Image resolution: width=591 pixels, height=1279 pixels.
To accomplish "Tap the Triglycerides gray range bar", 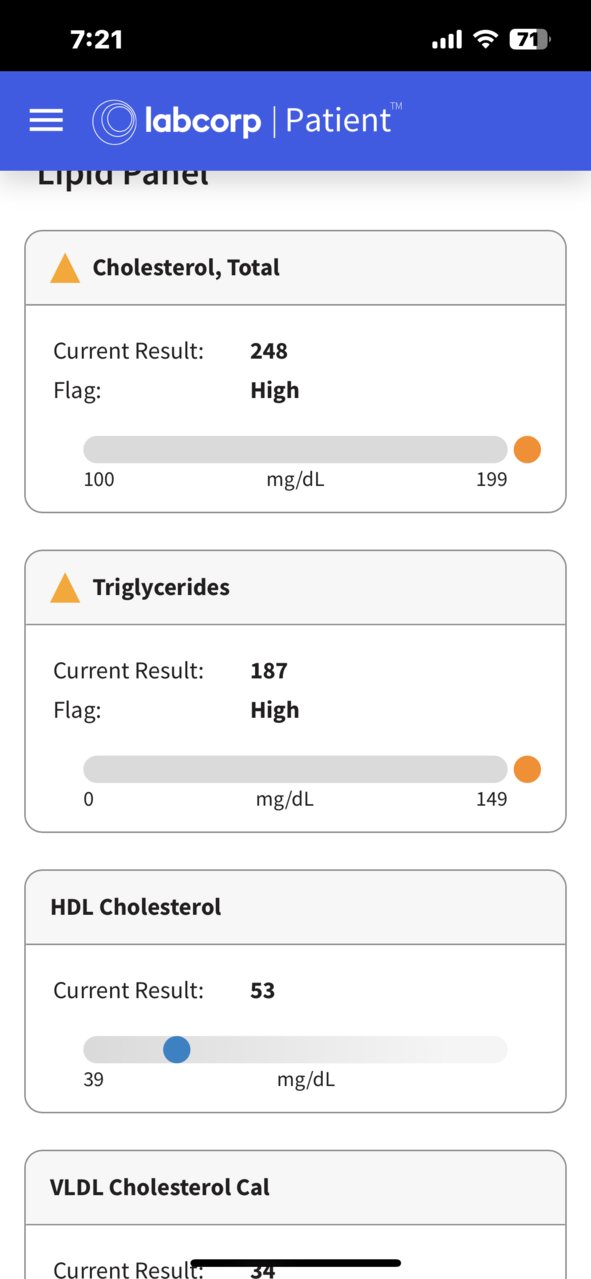I will click(x=295, y=770).
